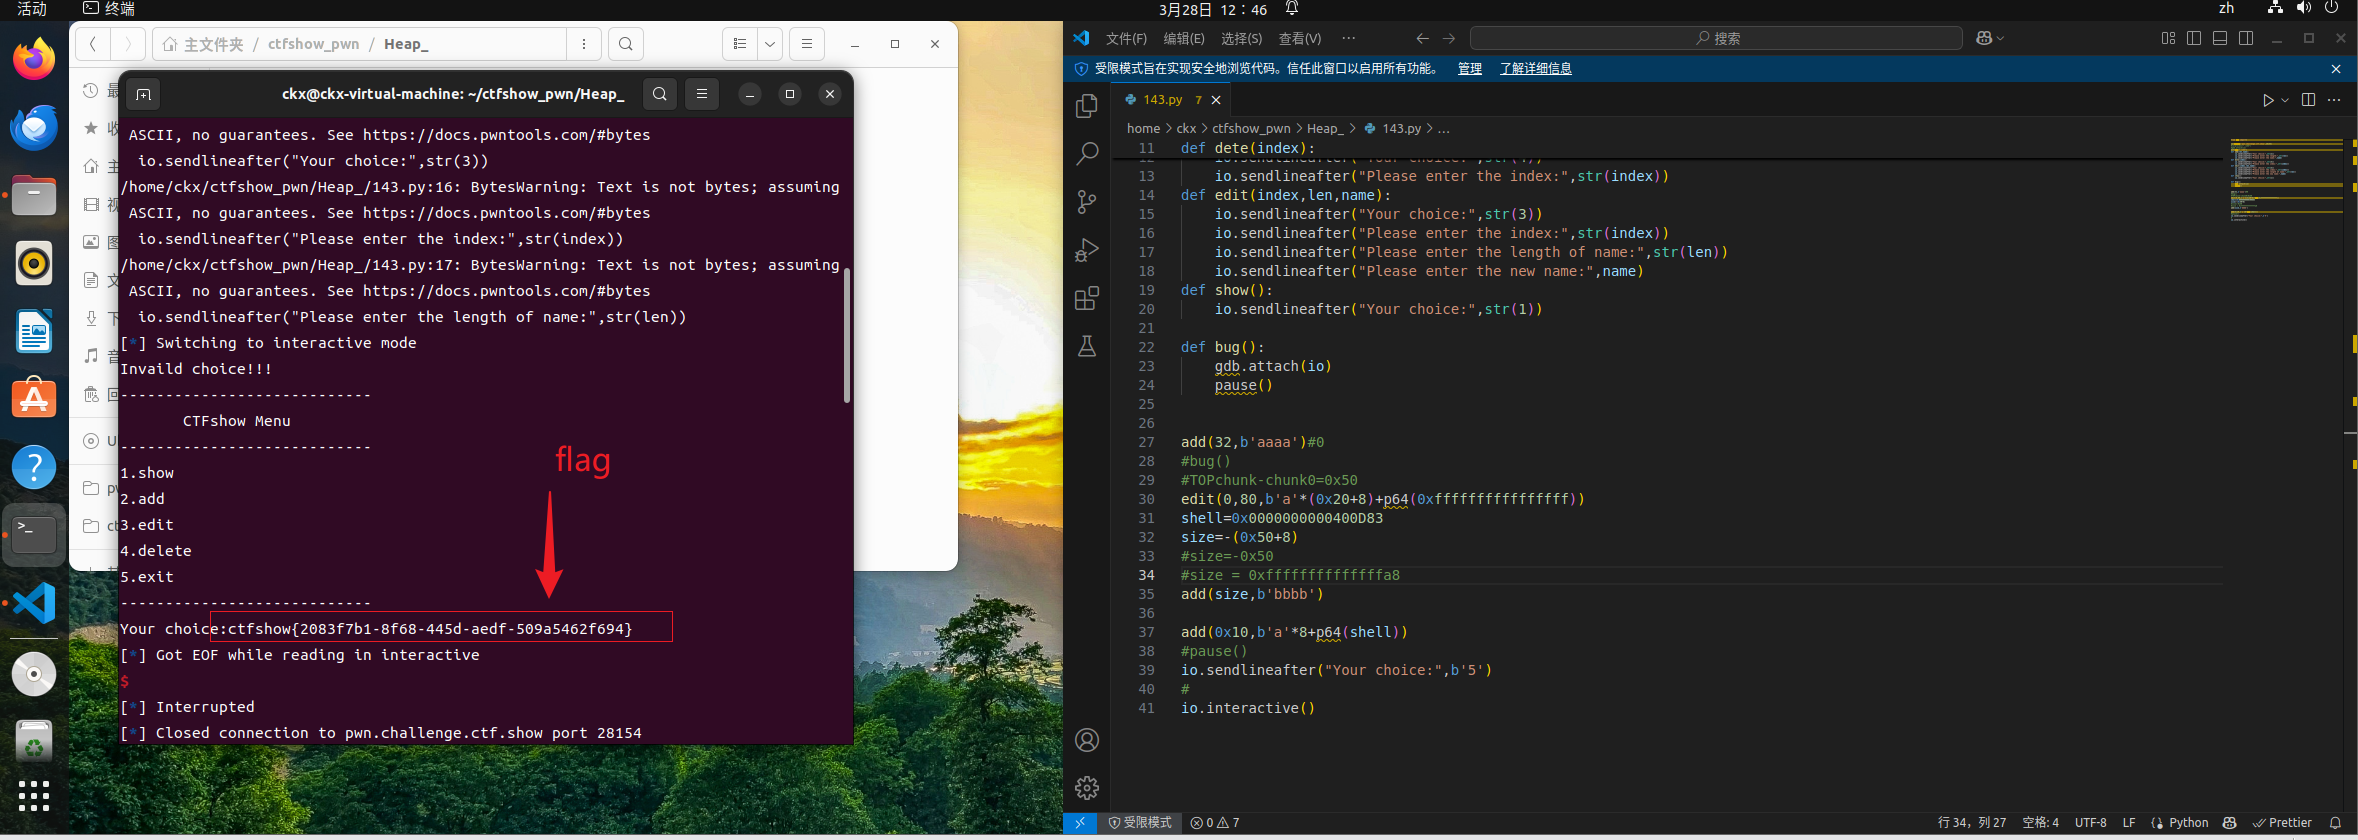The image size is (2358, 840).
Task: Open Customize Layout in VS Code
Action: [x=2168, y=38]
